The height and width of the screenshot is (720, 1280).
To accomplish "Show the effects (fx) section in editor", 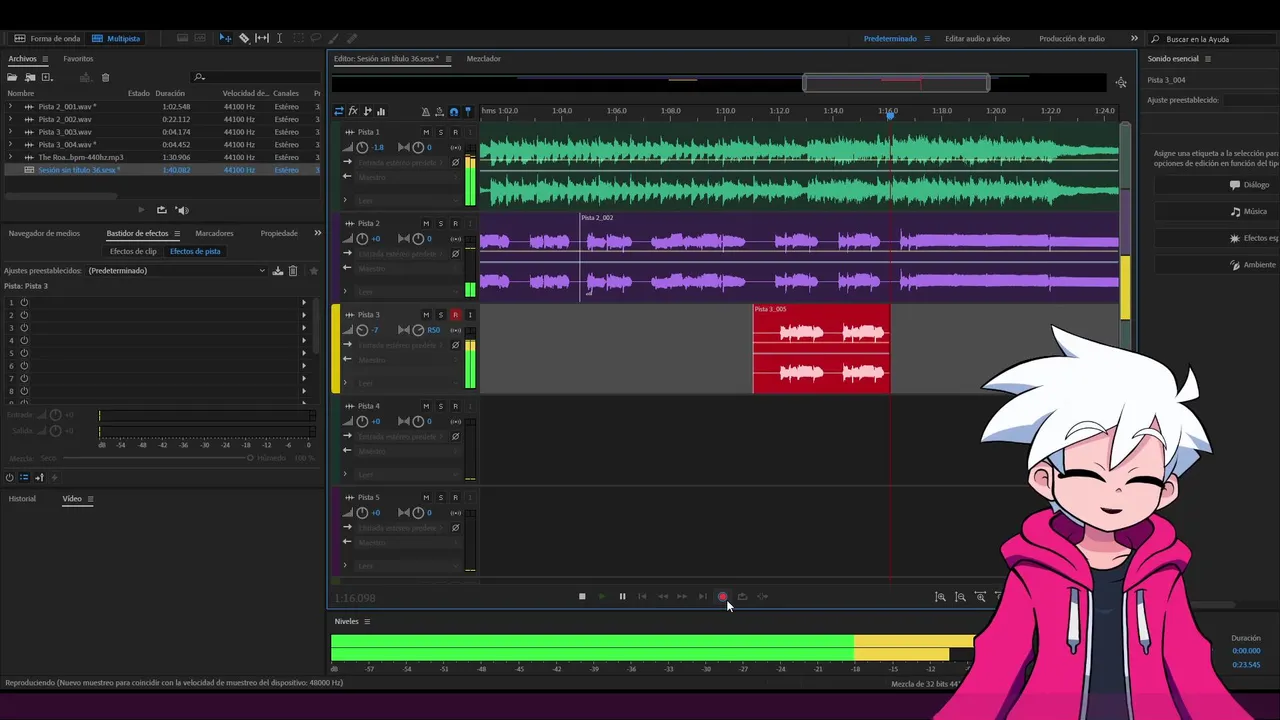I will pyautogui.click(x=353, y=111).
